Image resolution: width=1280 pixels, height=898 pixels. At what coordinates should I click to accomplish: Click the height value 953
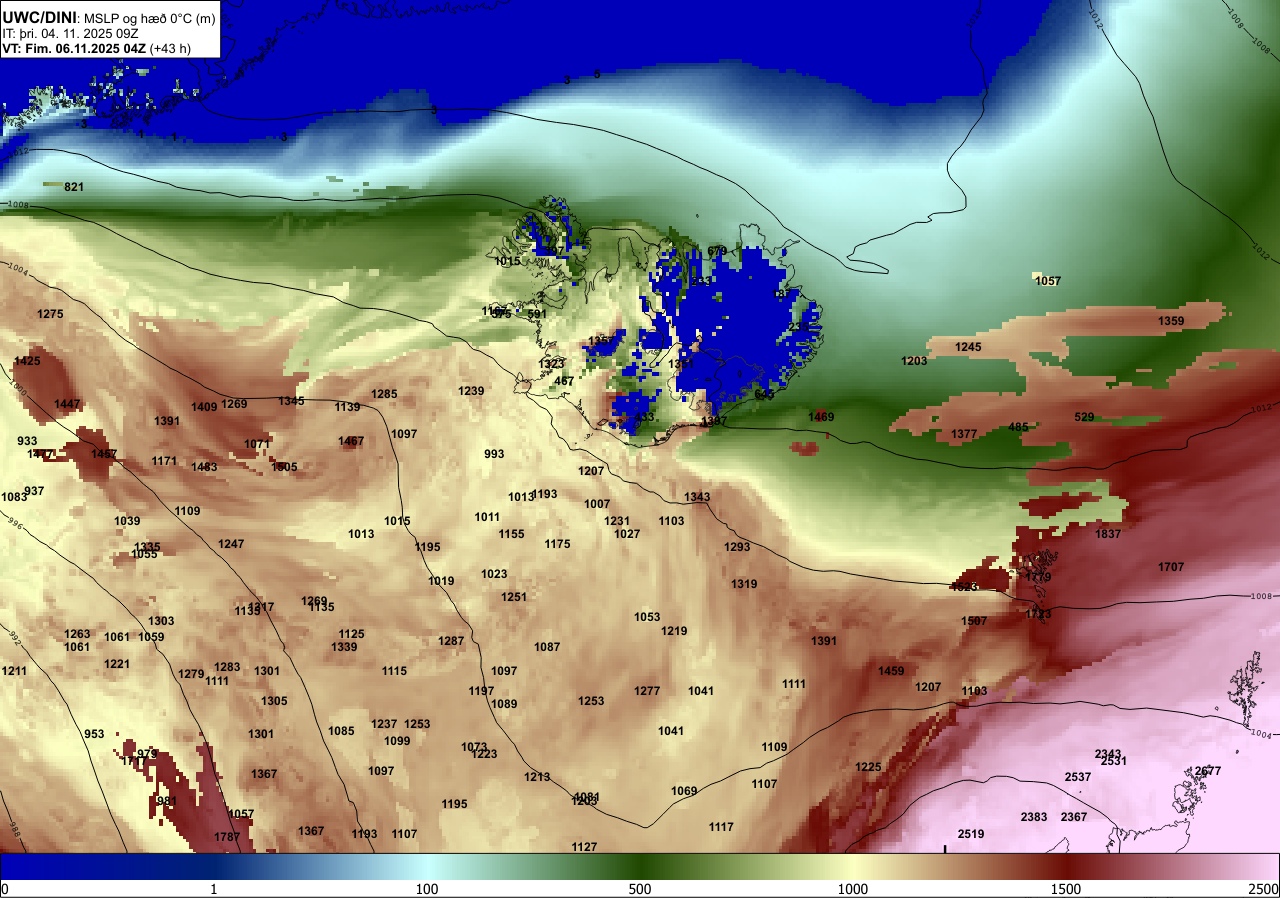pos(94,734)
